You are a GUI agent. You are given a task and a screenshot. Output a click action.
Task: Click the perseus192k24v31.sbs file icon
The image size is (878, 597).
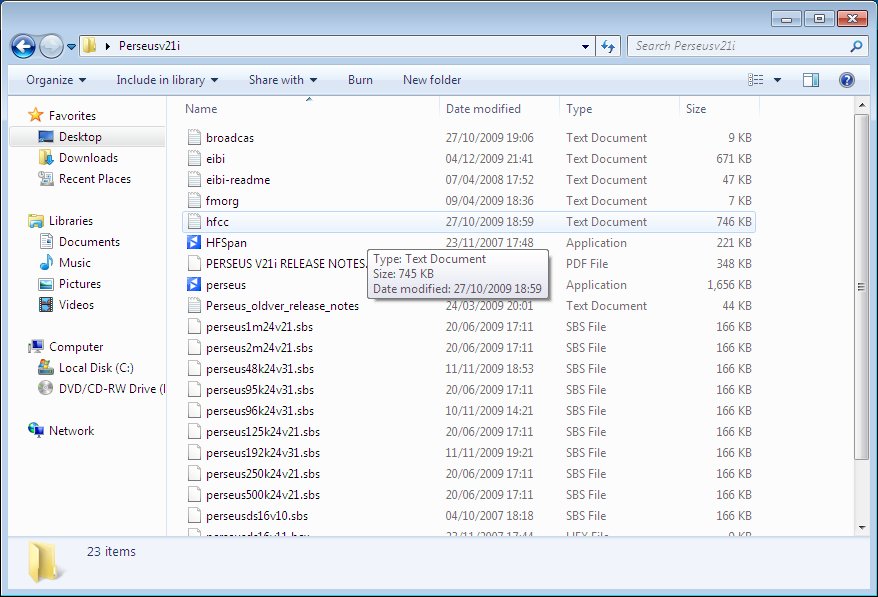point(194,453)
